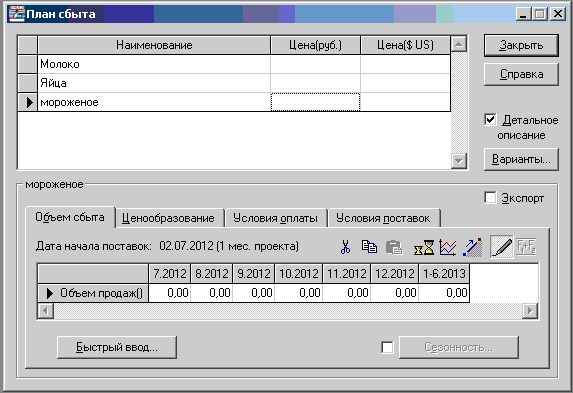Image resolution: width=573 pixels, height=393 pixels.
Task: Click the 7.2012 sales value cell
Action: [170, 293]
